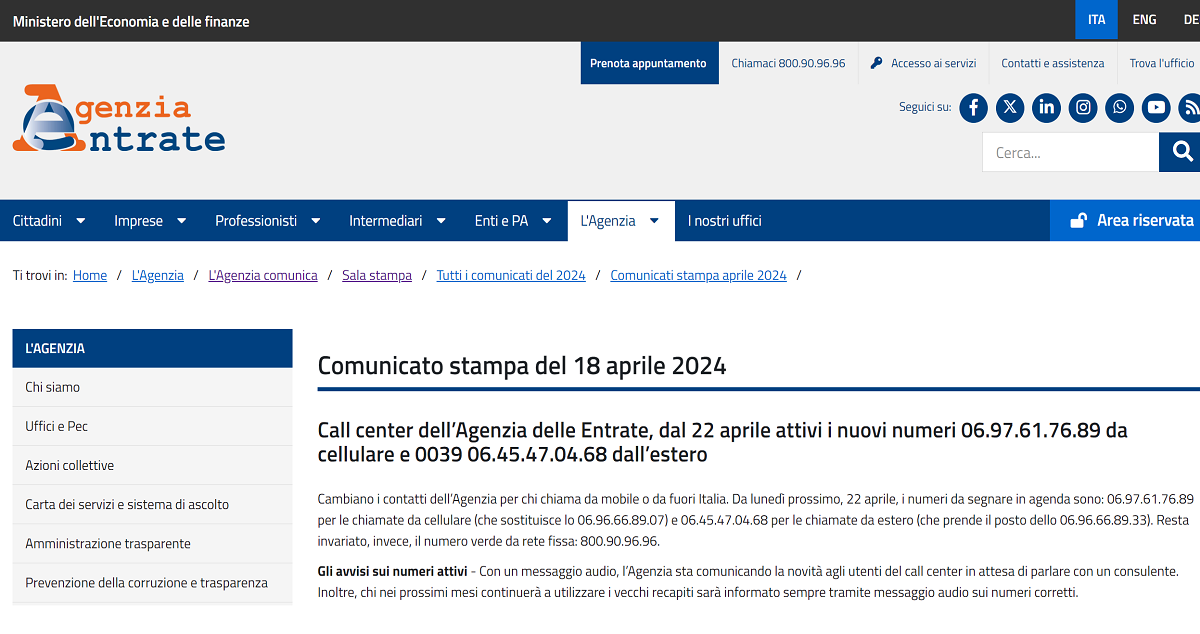Open the Sala stampa breadcrumb link
1200x634 pixels.
[x=377, y=275]
